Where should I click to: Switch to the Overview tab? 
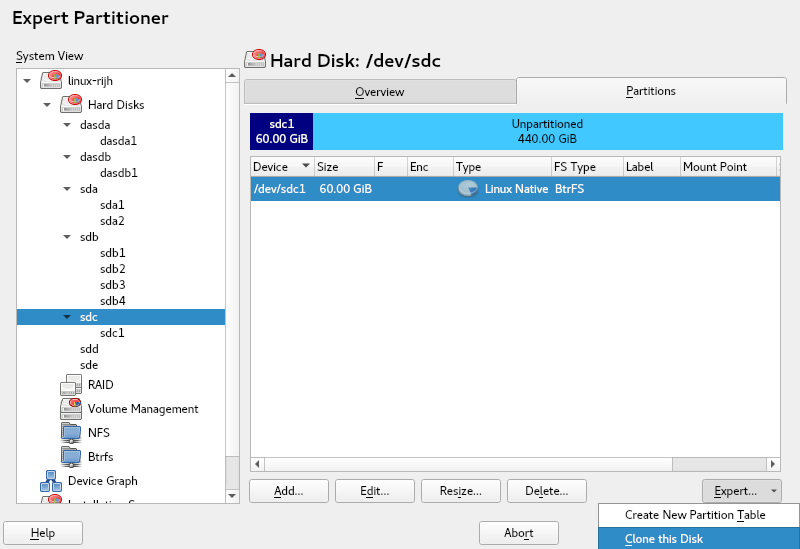(x=380, y=92)
